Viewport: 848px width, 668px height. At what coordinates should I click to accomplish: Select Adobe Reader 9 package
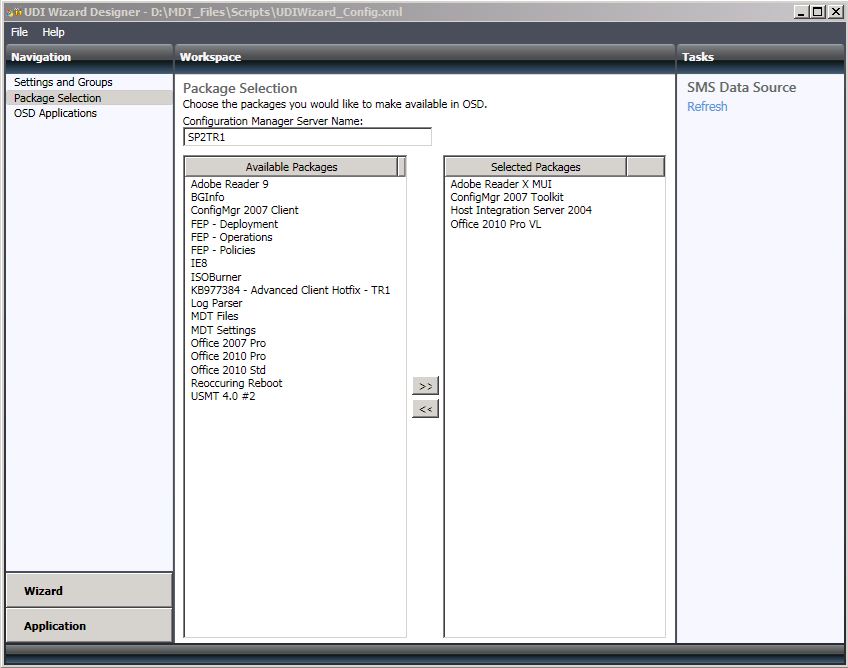click(x=229, y=184)
